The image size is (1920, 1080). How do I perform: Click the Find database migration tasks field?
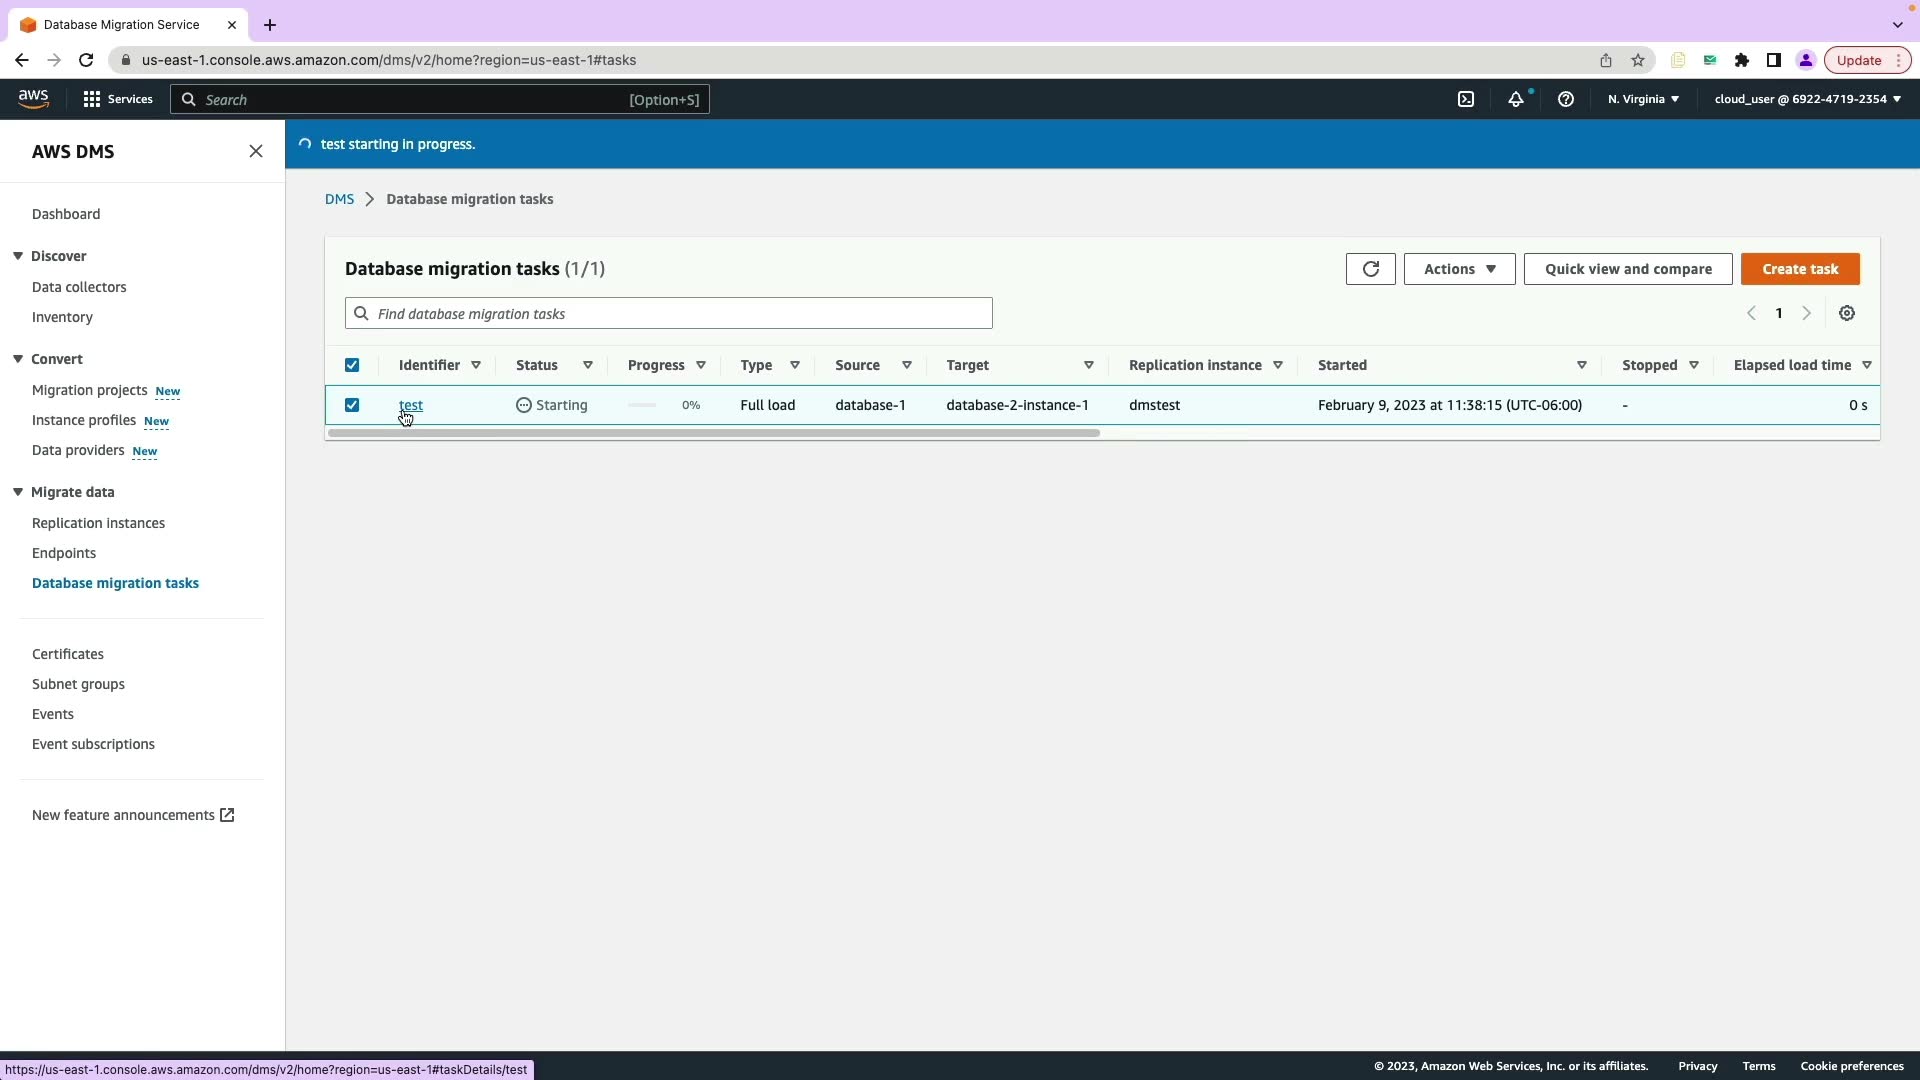pos(668,314)
